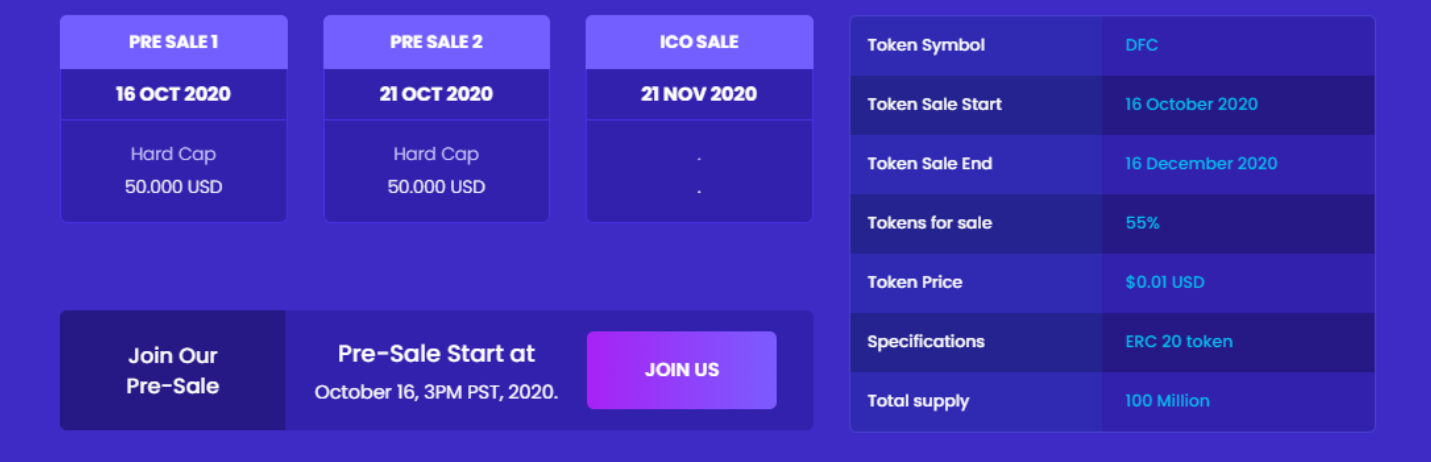Click the 21 NOV 2020 date
1431x462 pixels.
(x=699, y=94)
